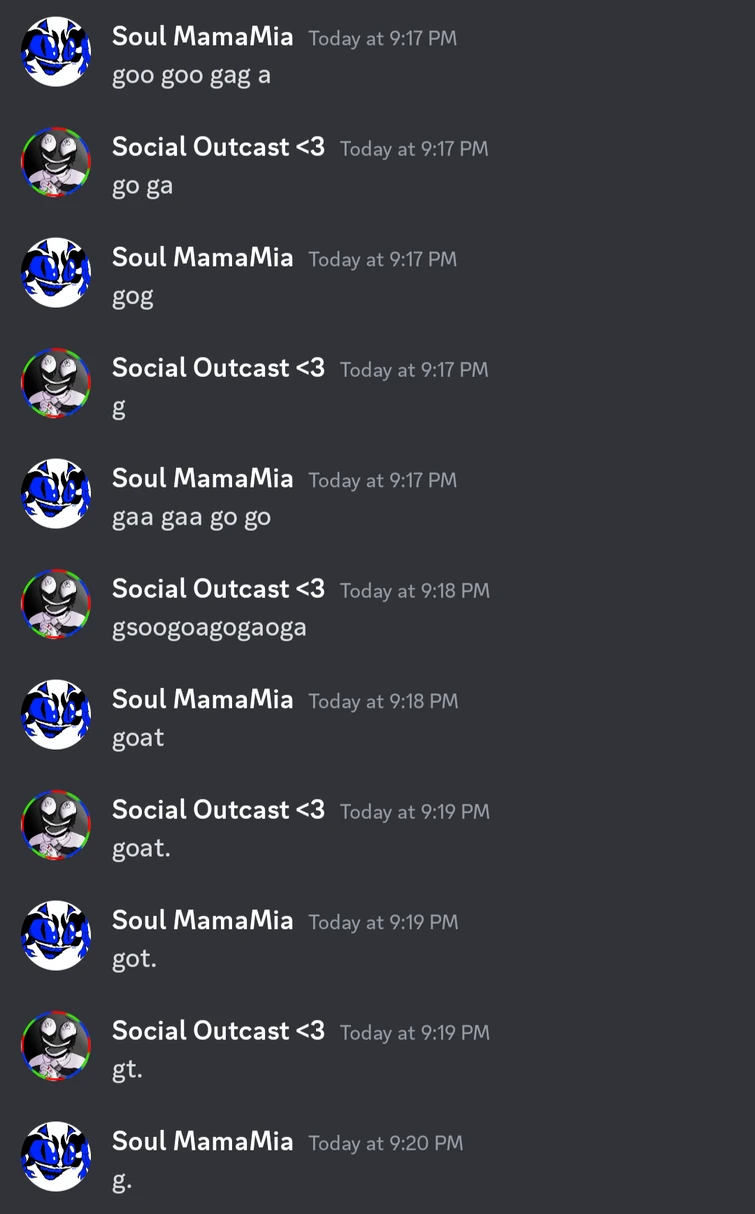Click the "gsoogoagogaoga" message text
This screenshot has width=755, height=1214.
coord(209,628)
